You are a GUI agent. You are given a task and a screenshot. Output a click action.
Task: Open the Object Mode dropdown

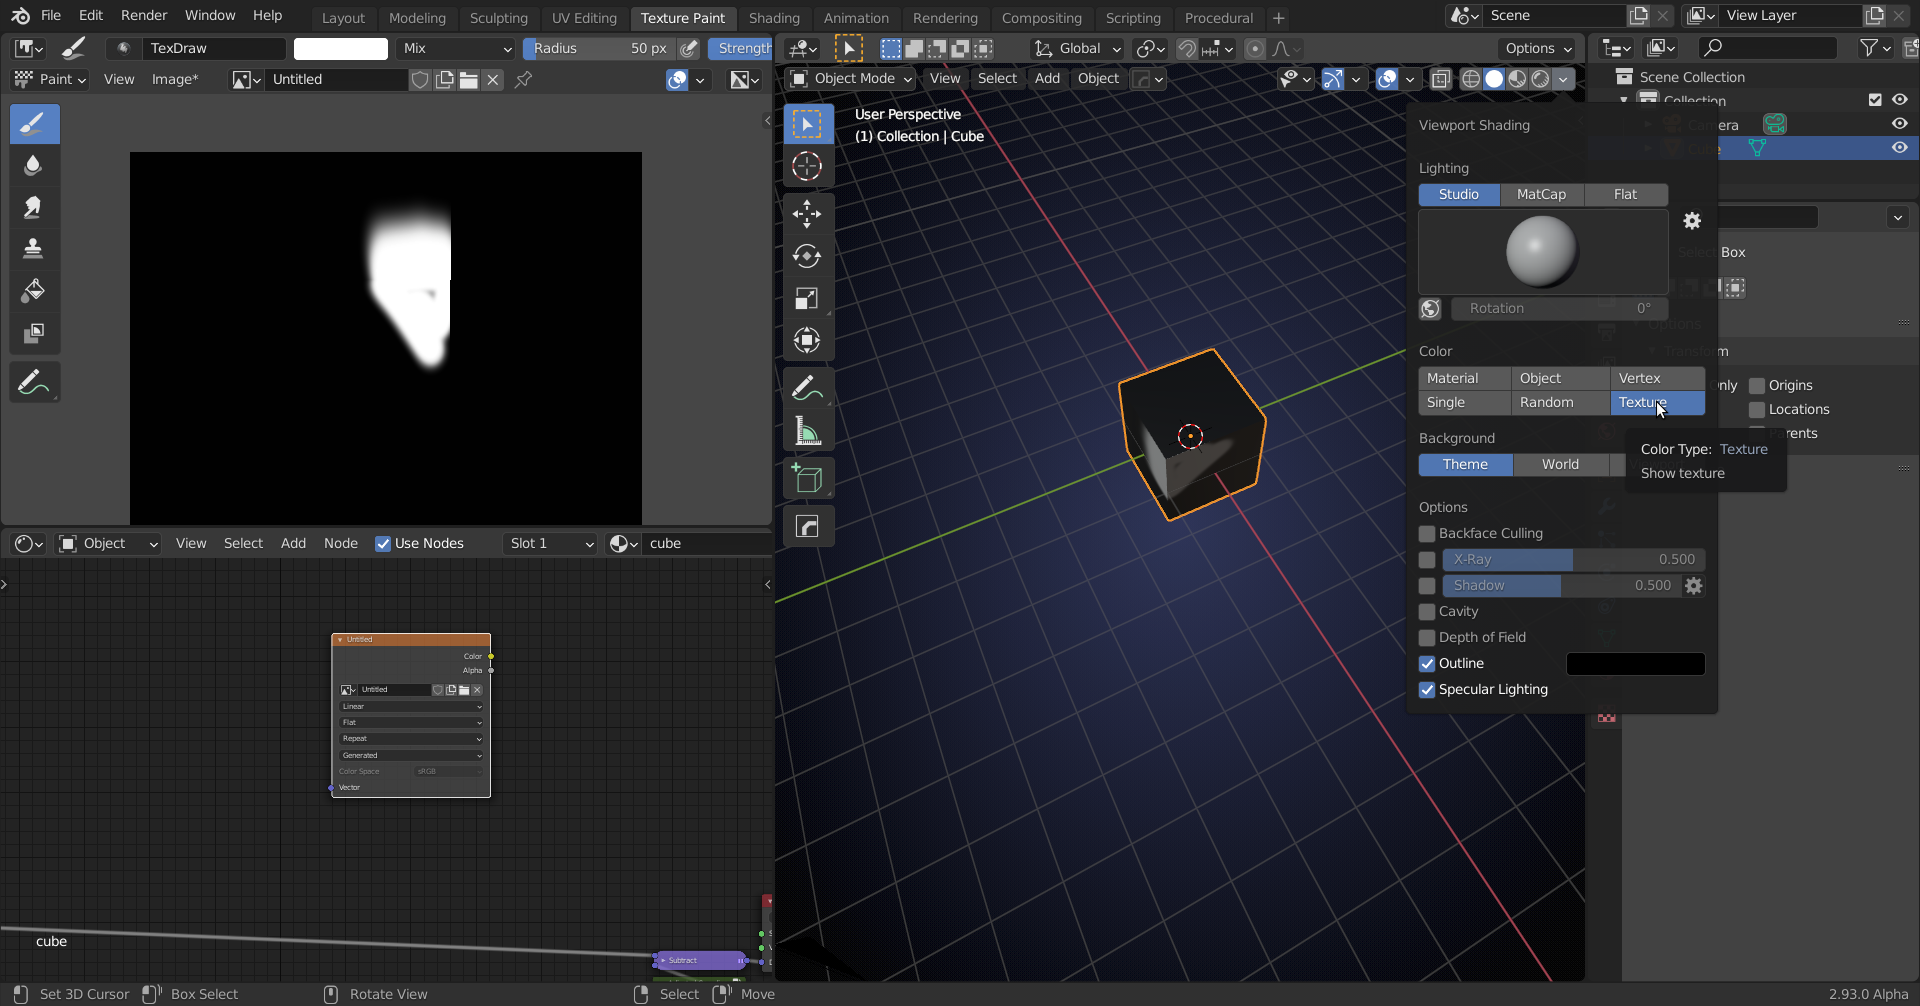(851, 79)
